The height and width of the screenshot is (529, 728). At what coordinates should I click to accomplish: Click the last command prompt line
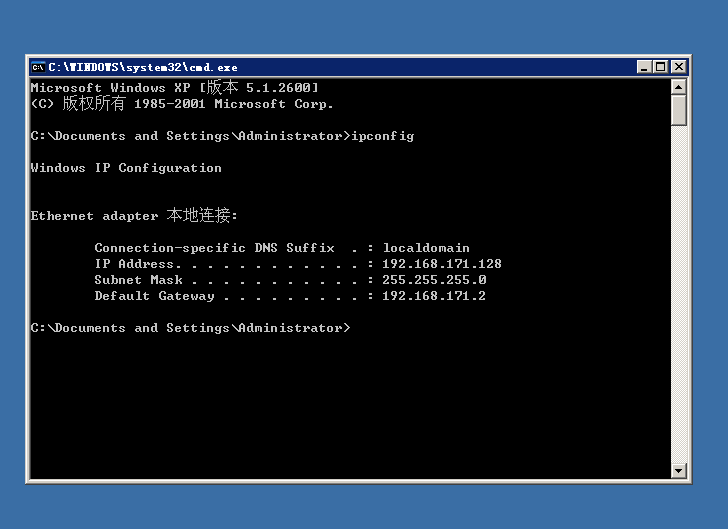point(190,328)
